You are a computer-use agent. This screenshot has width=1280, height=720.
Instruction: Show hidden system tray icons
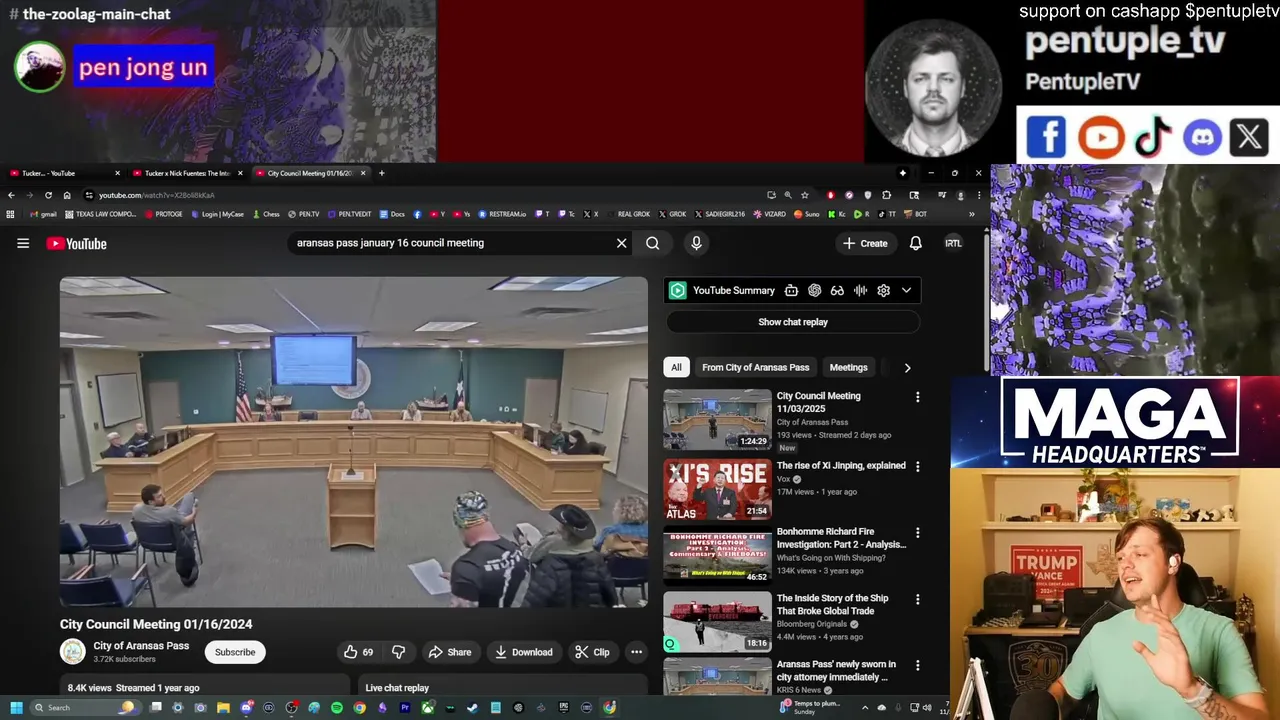point(863,707)
